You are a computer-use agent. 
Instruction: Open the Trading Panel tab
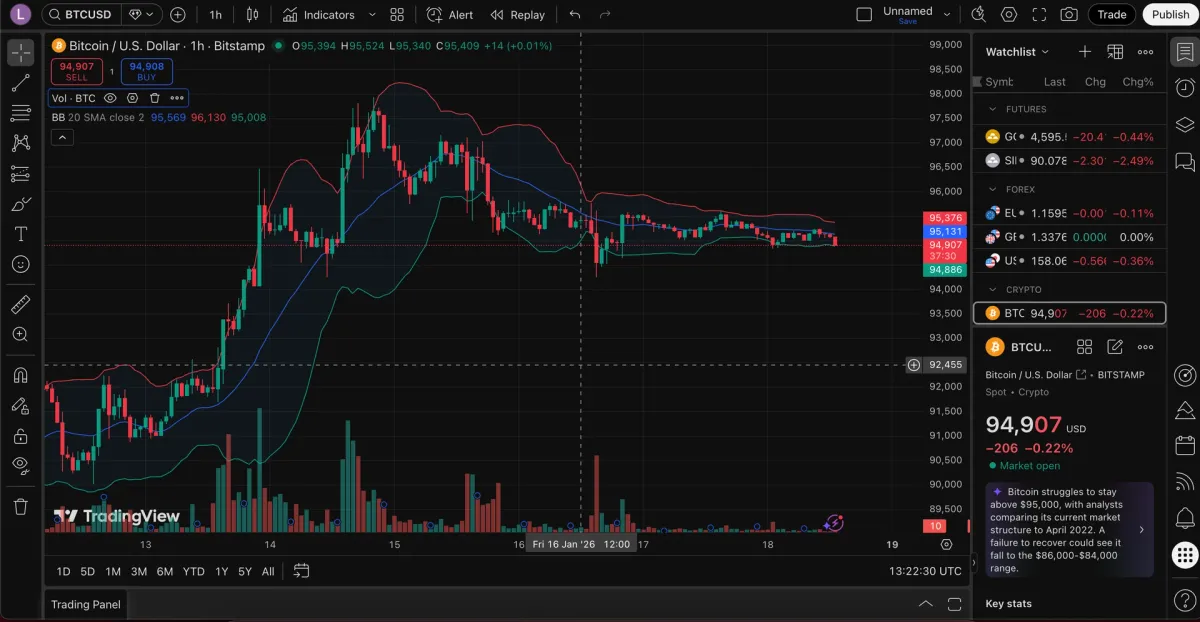(86, 604)
